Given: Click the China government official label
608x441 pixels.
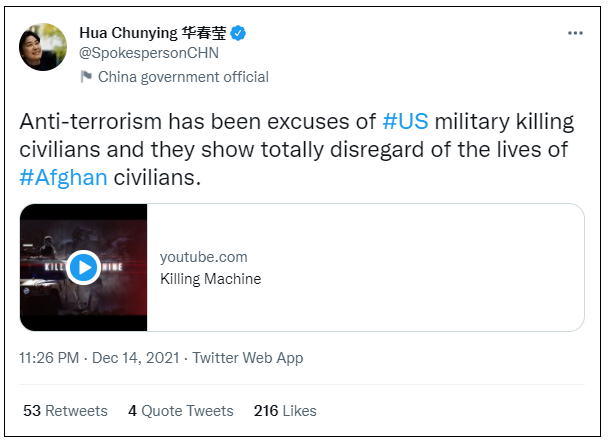Looking at the screenshot, I should pos(183,77).
